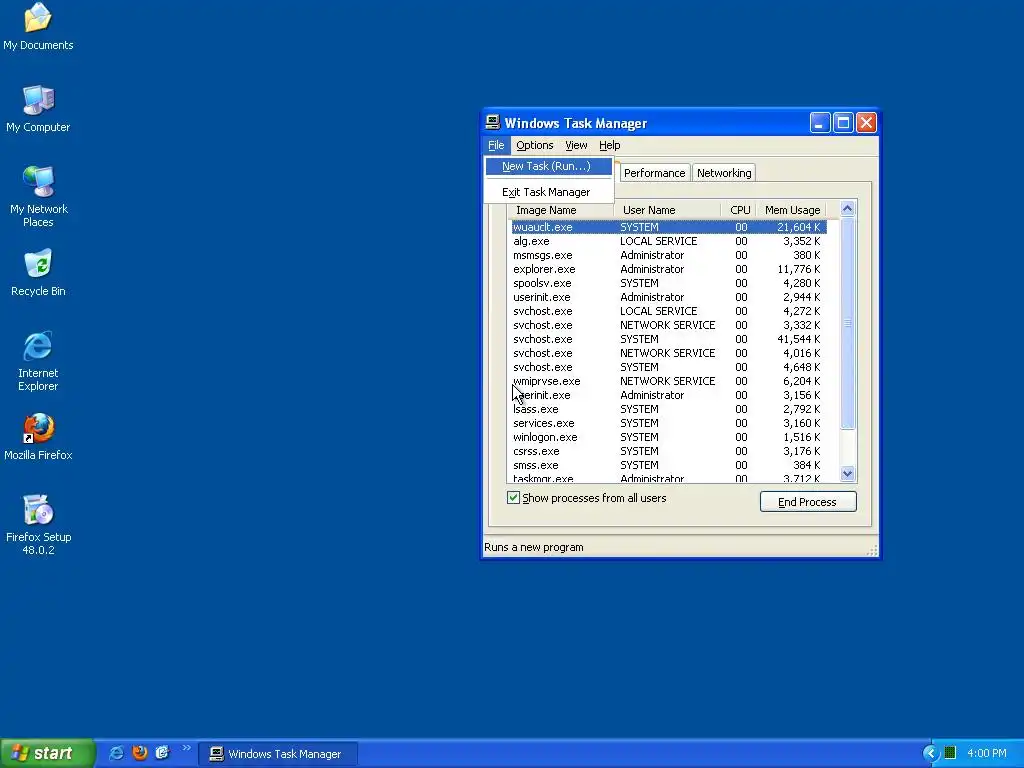Open the View menu
This screenshot has width=1024, height=768.
click(x=576, y=145)
